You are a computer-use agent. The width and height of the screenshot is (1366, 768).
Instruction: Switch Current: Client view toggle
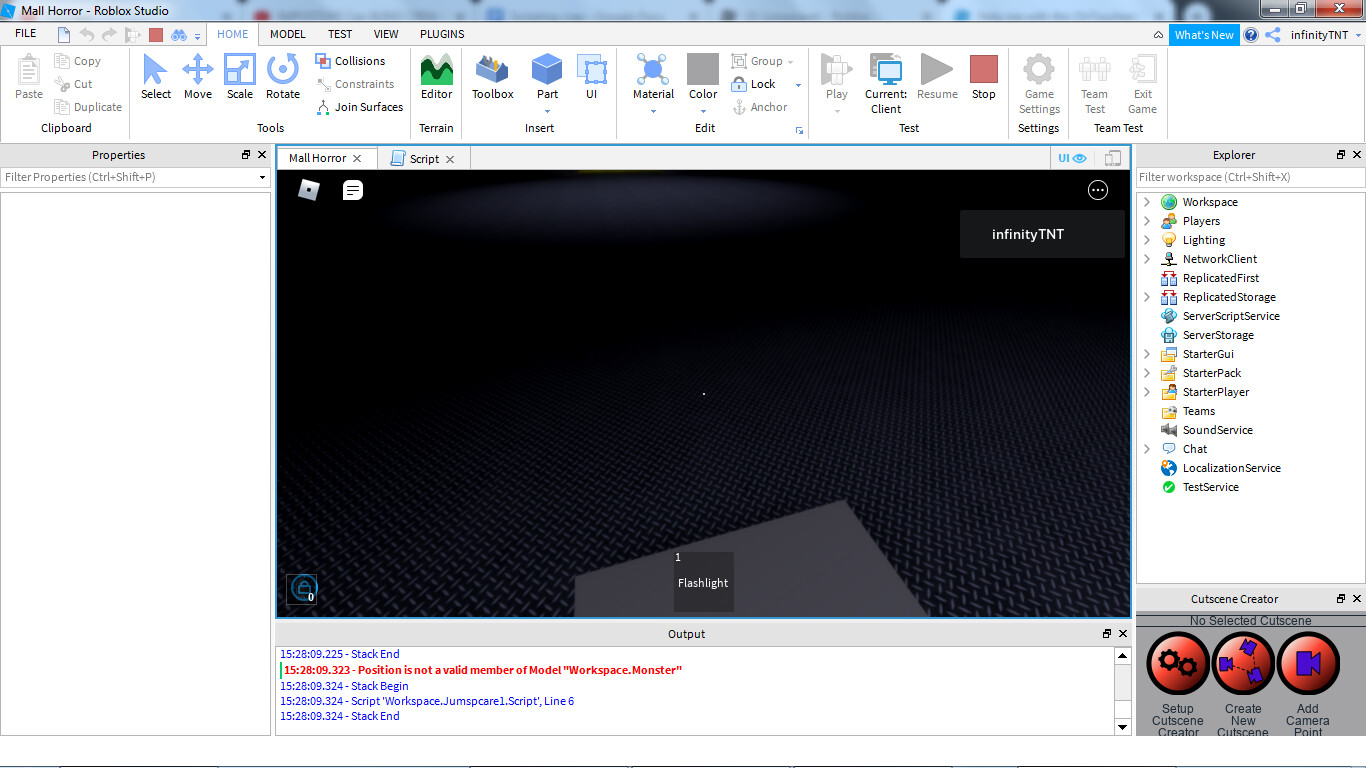click(x=886, y=83)
